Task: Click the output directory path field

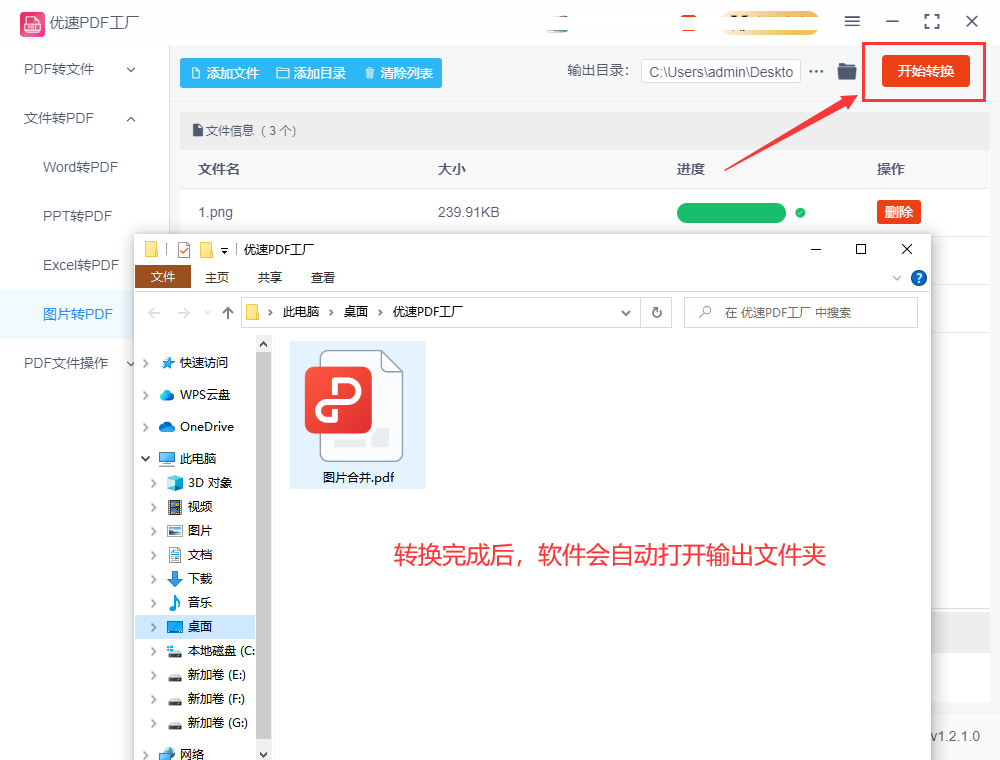Action: pyautogui.click(x=721, y=72)
